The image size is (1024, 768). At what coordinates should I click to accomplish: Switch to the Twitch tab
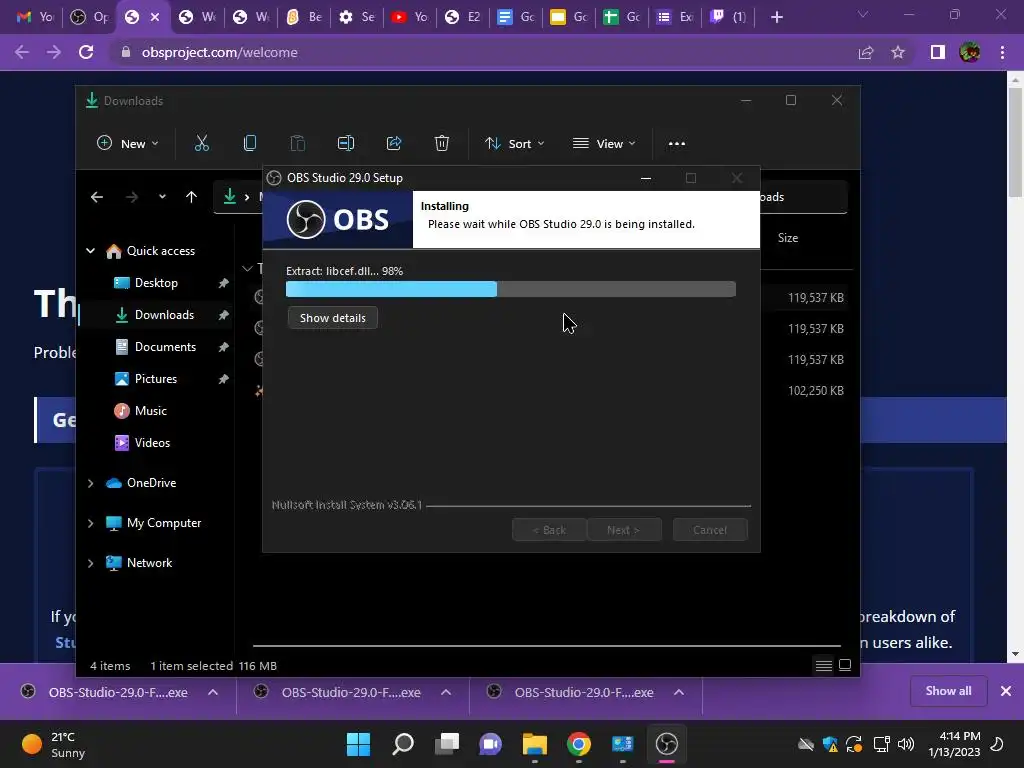pos(728,17)
